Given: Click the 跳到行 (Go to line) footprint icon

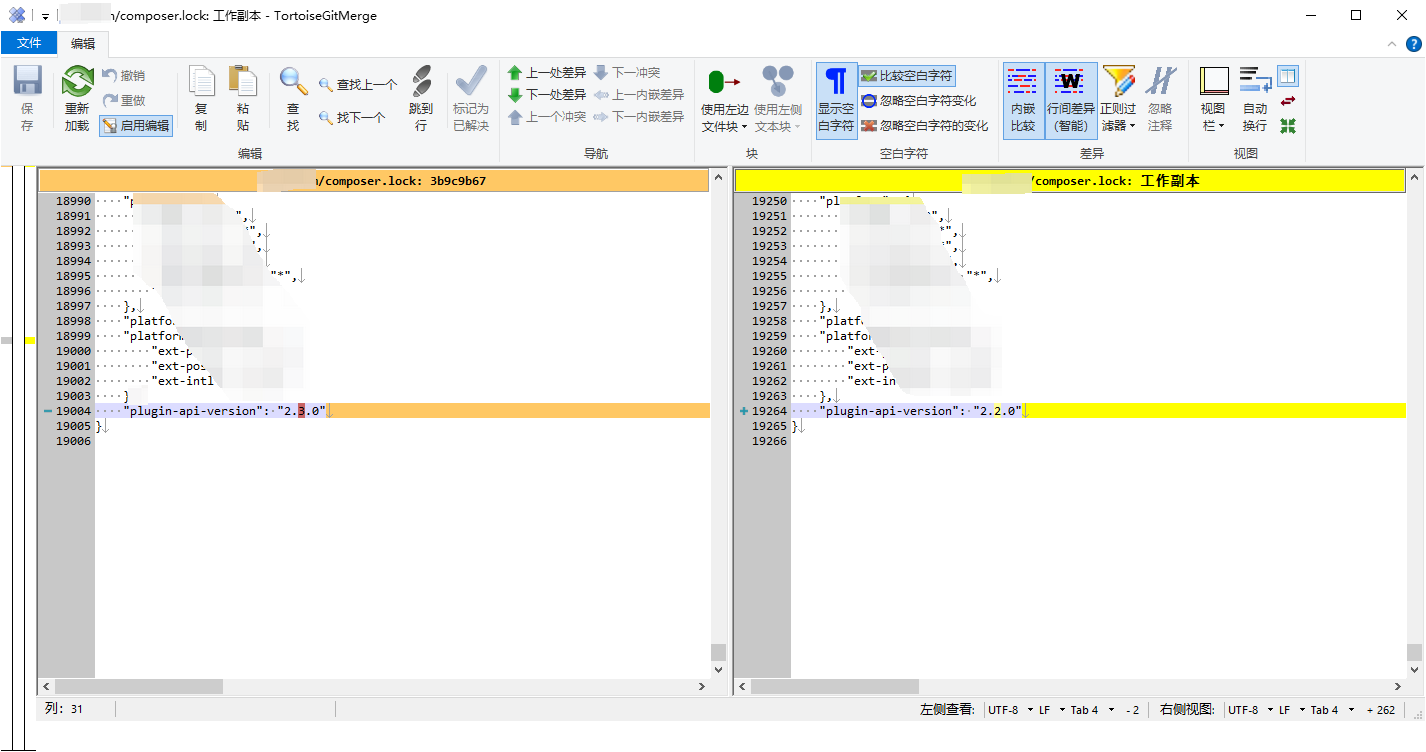Looking at the screenshot, I should (x=421, y=82).
